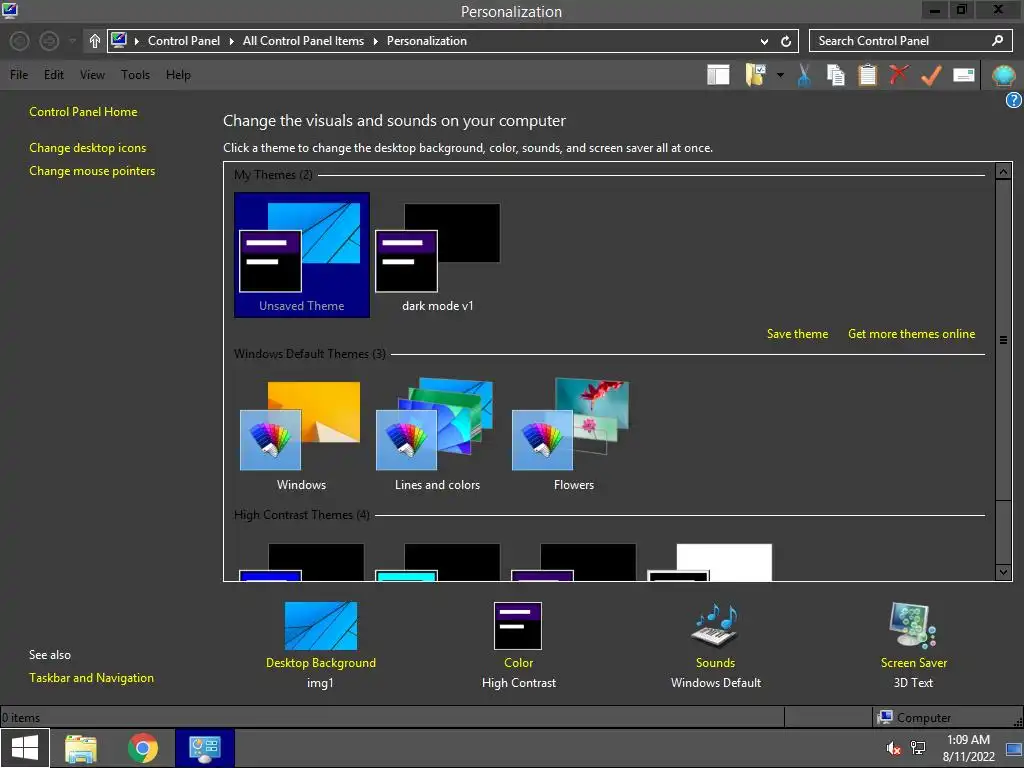
Task: Expand the chevron before Personalization breadcrumb
Action: pyautogui.click(x=376, y=41)
